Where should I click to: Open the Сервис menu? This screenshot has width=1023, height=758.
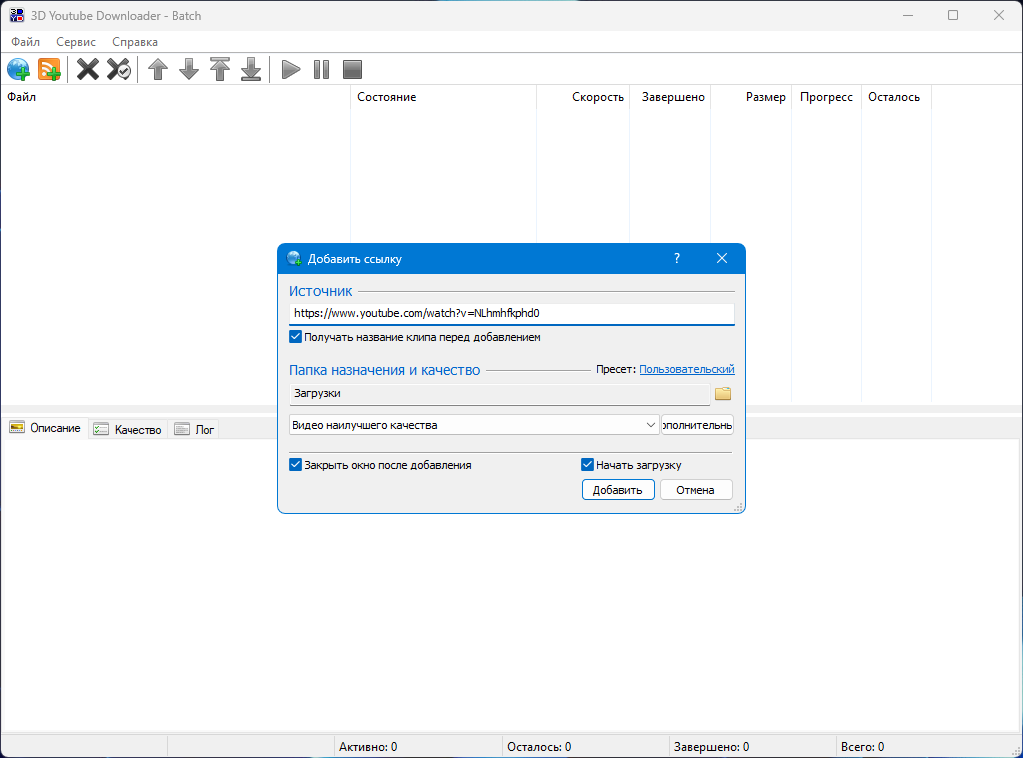76,42
